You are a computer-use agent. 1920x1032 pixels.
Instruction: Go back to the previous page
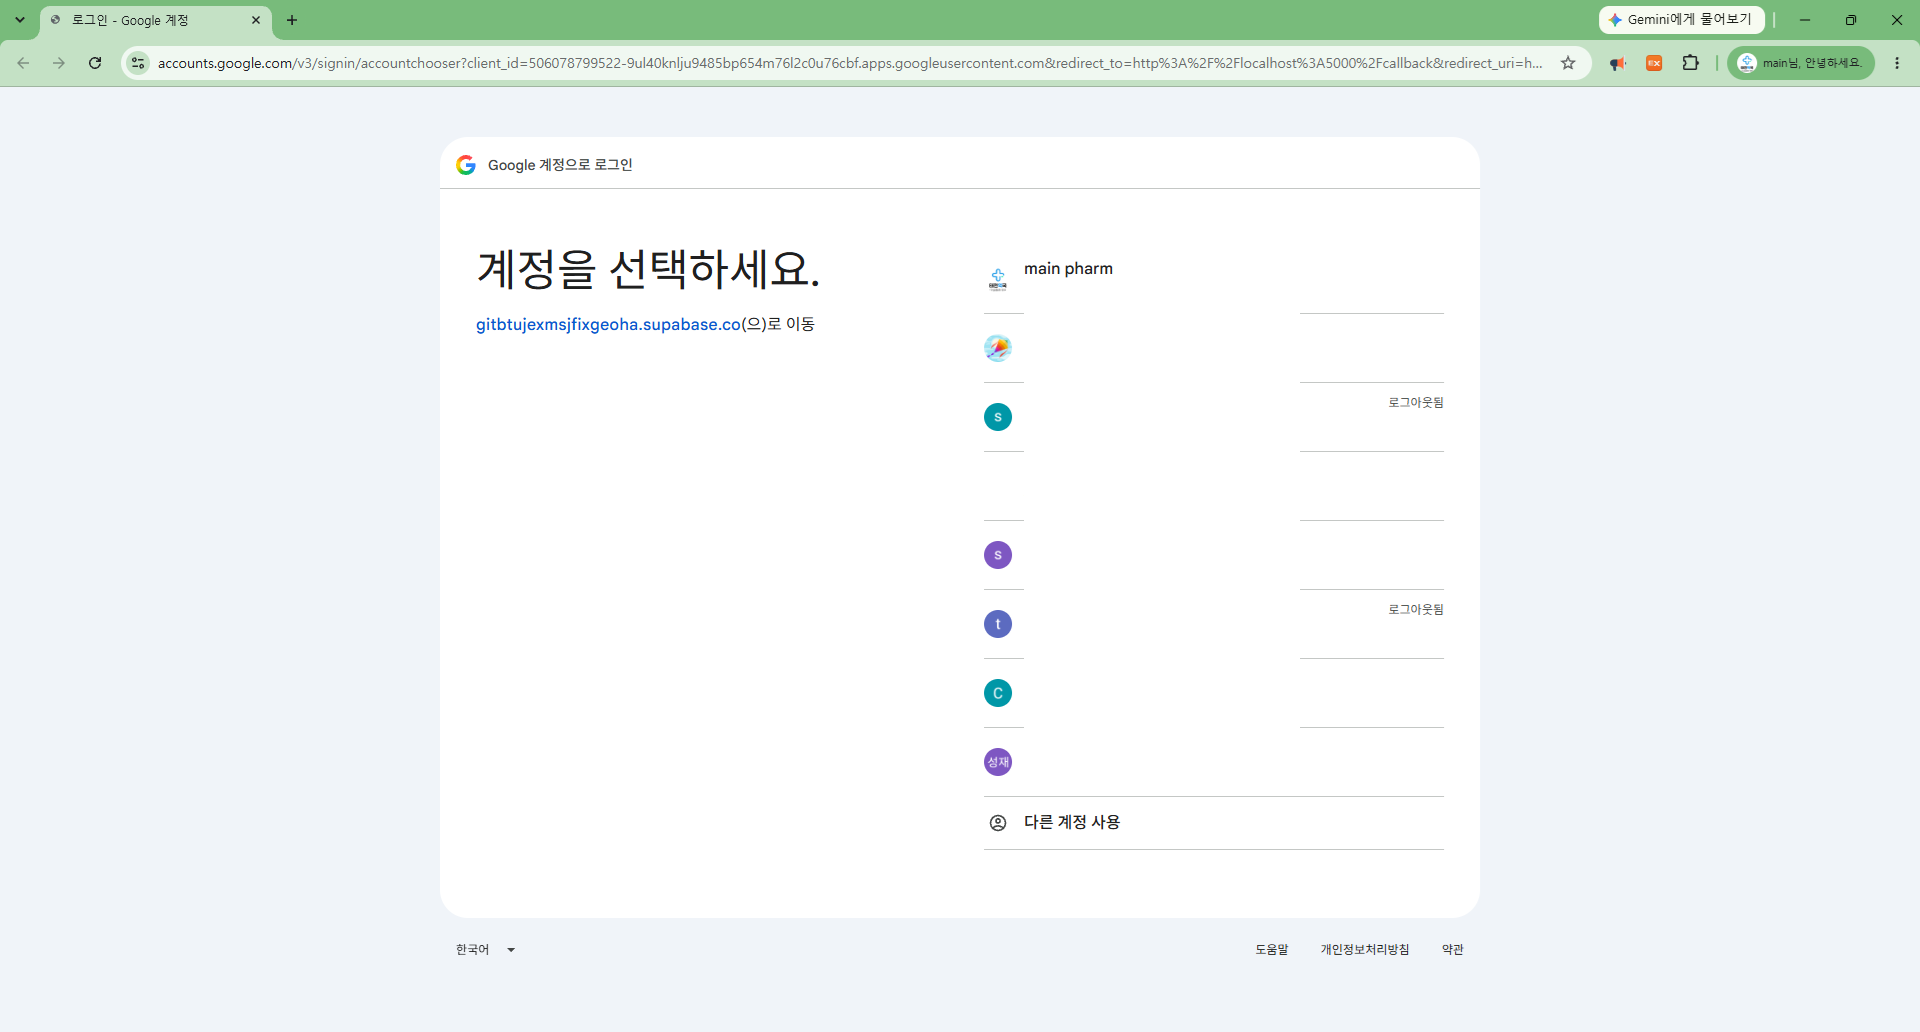[23, 63]
